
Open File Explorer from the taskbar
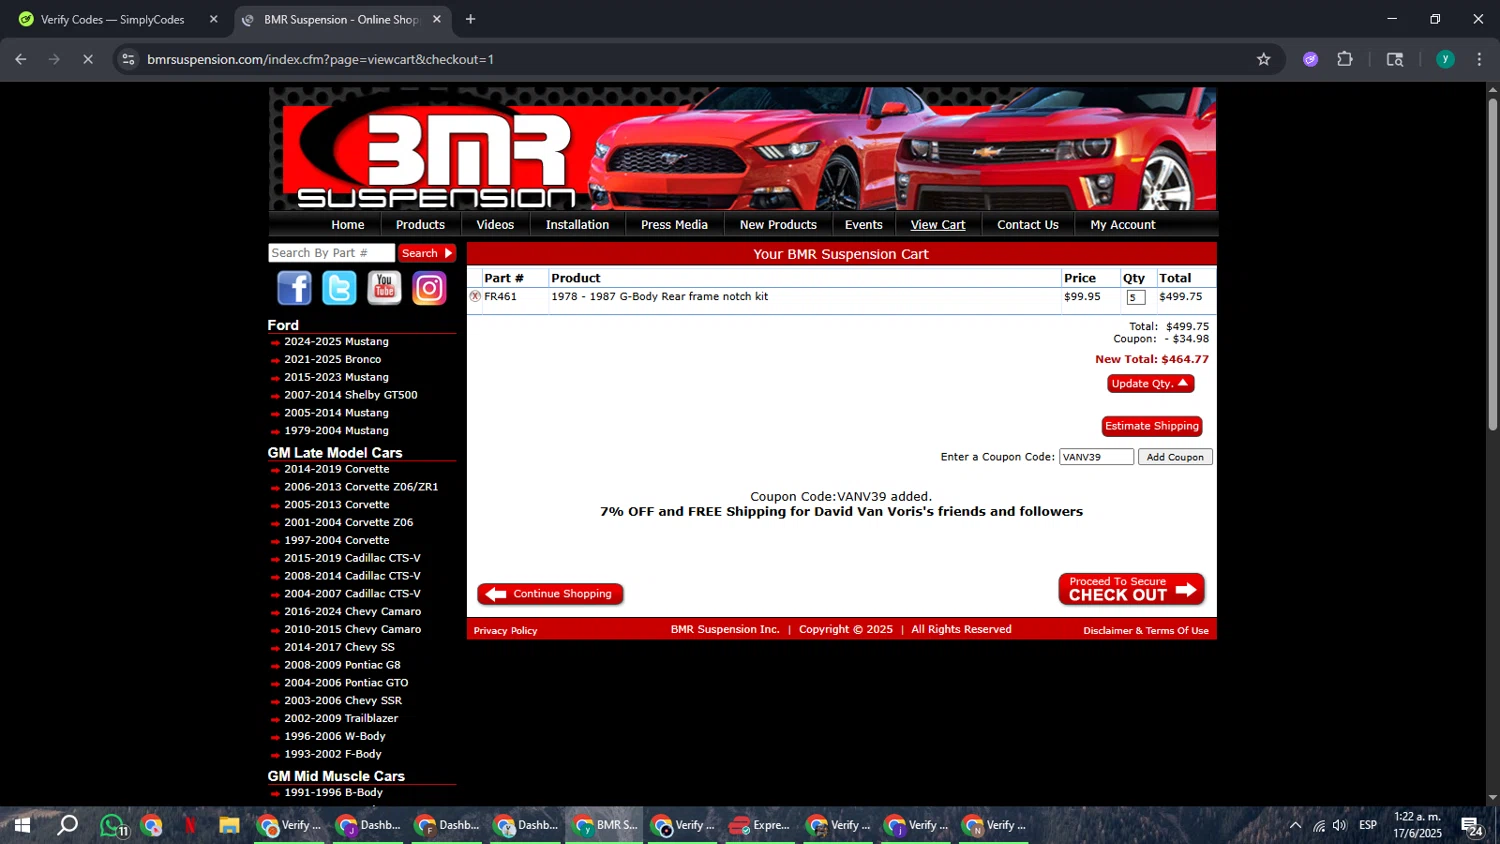click(x=229, y=825)
